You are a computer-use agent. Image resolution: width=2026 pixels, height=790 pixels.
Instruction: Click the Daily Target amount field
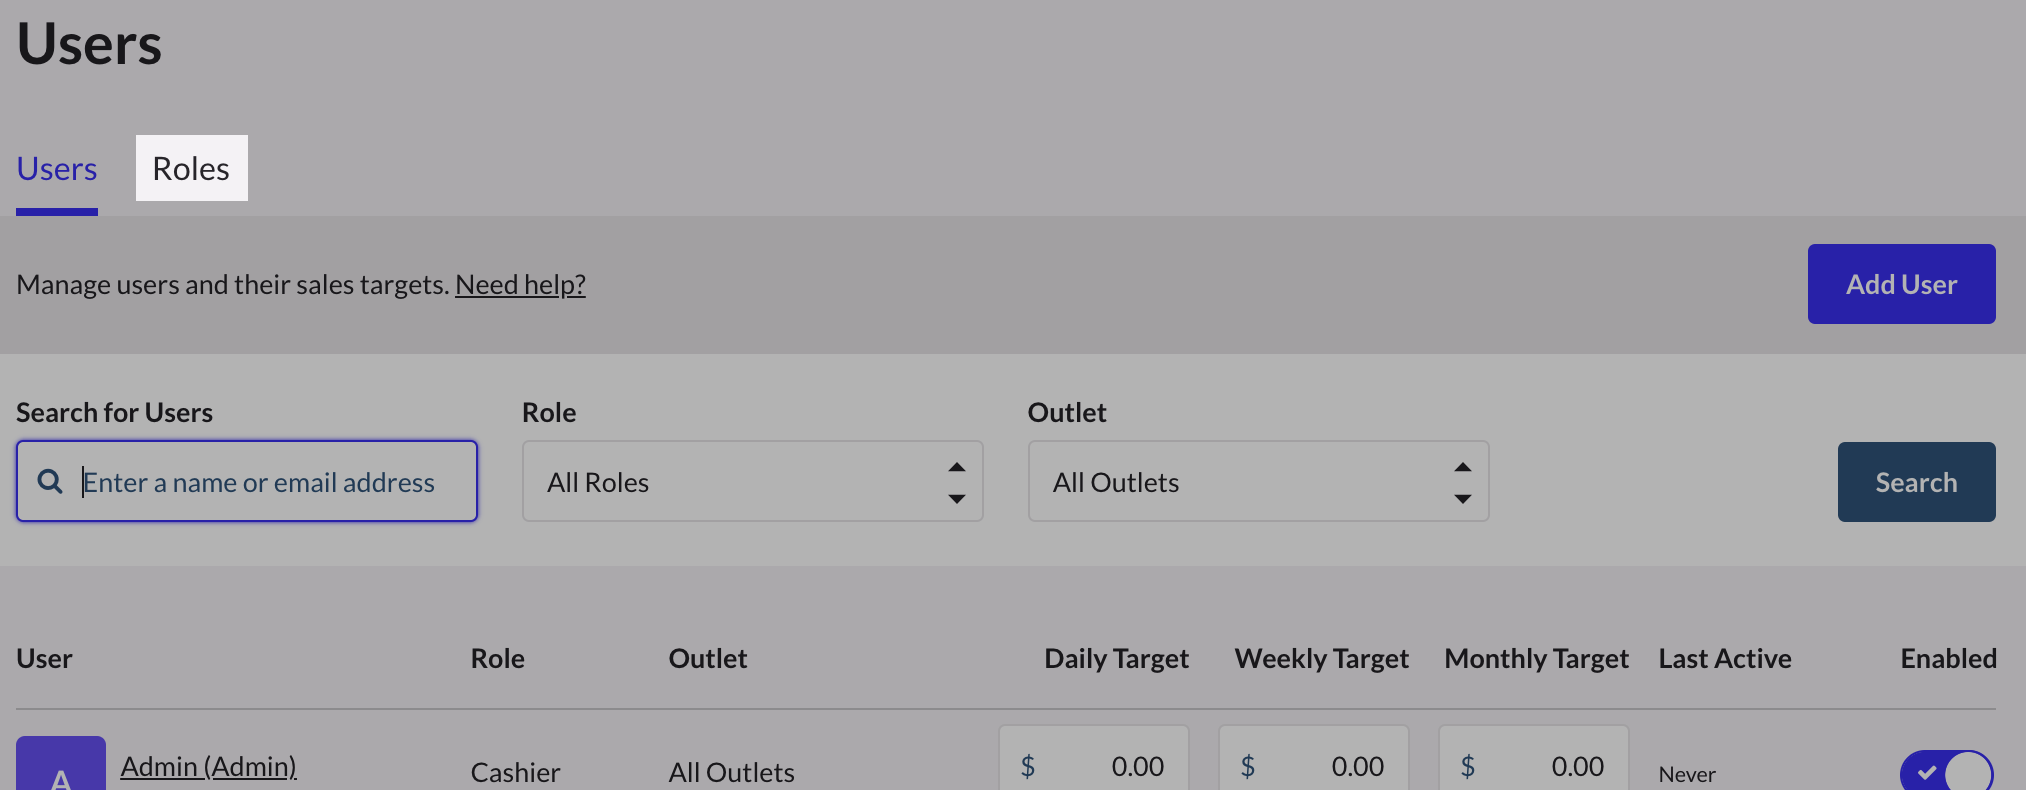[1110, 766]
